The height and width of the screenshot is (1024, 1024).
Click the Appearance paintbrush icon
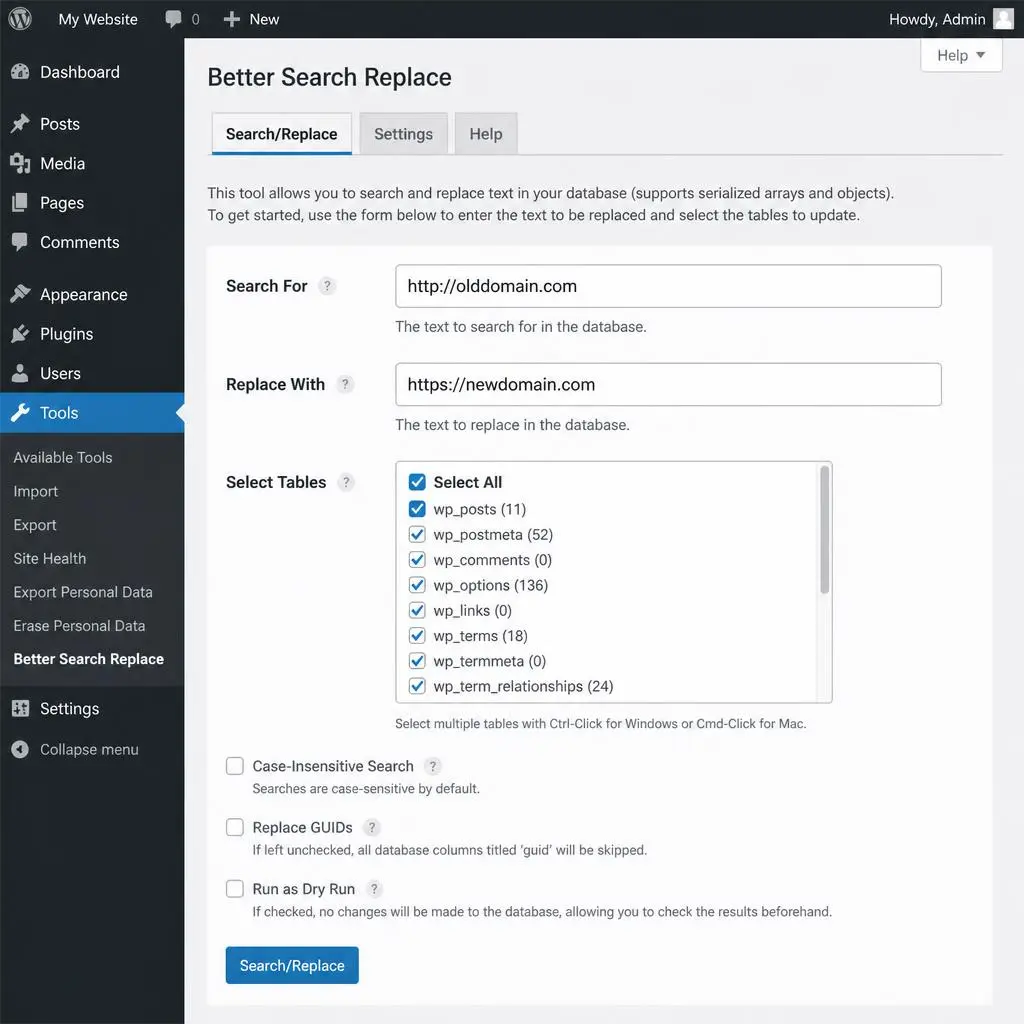coord(20,294)
